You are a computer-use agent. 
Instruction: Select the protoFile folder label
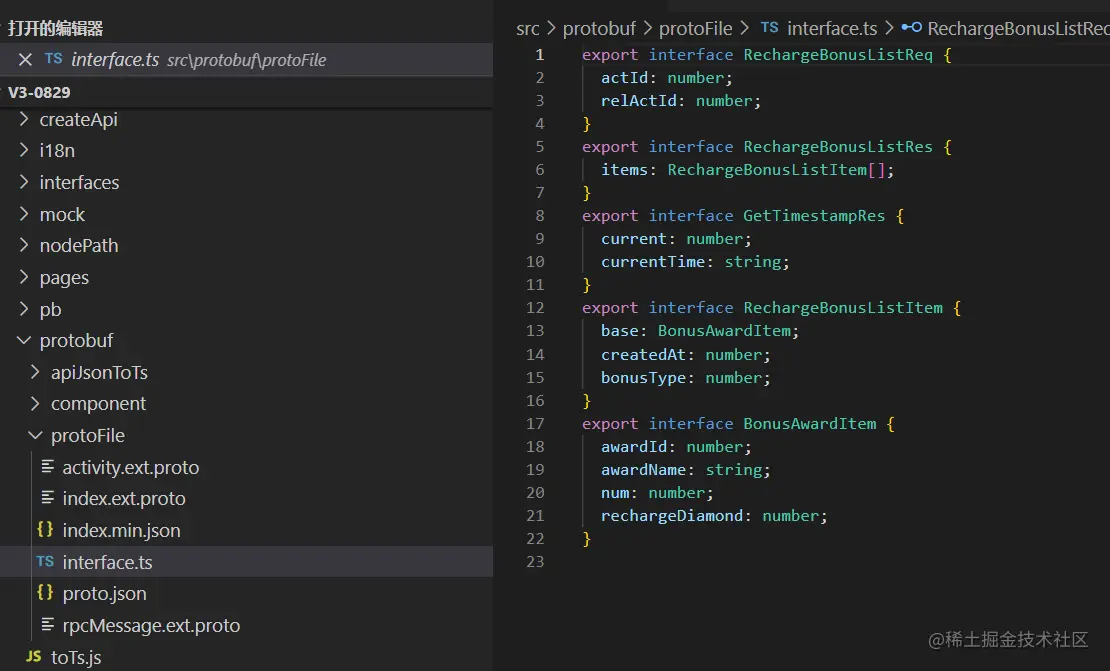click(x=88, y=435)
